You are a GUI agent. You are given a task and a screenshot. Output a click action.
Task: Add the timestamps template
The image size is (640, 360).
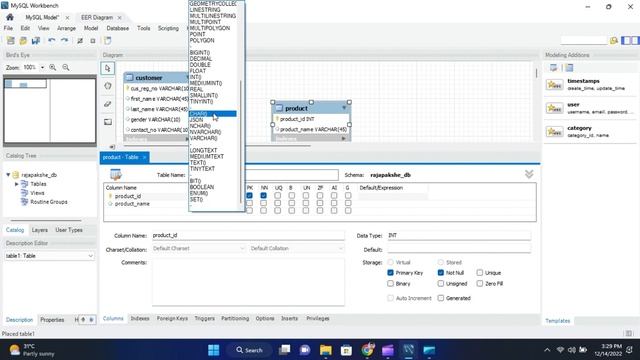pyautogui.click(x=590, y=84)
